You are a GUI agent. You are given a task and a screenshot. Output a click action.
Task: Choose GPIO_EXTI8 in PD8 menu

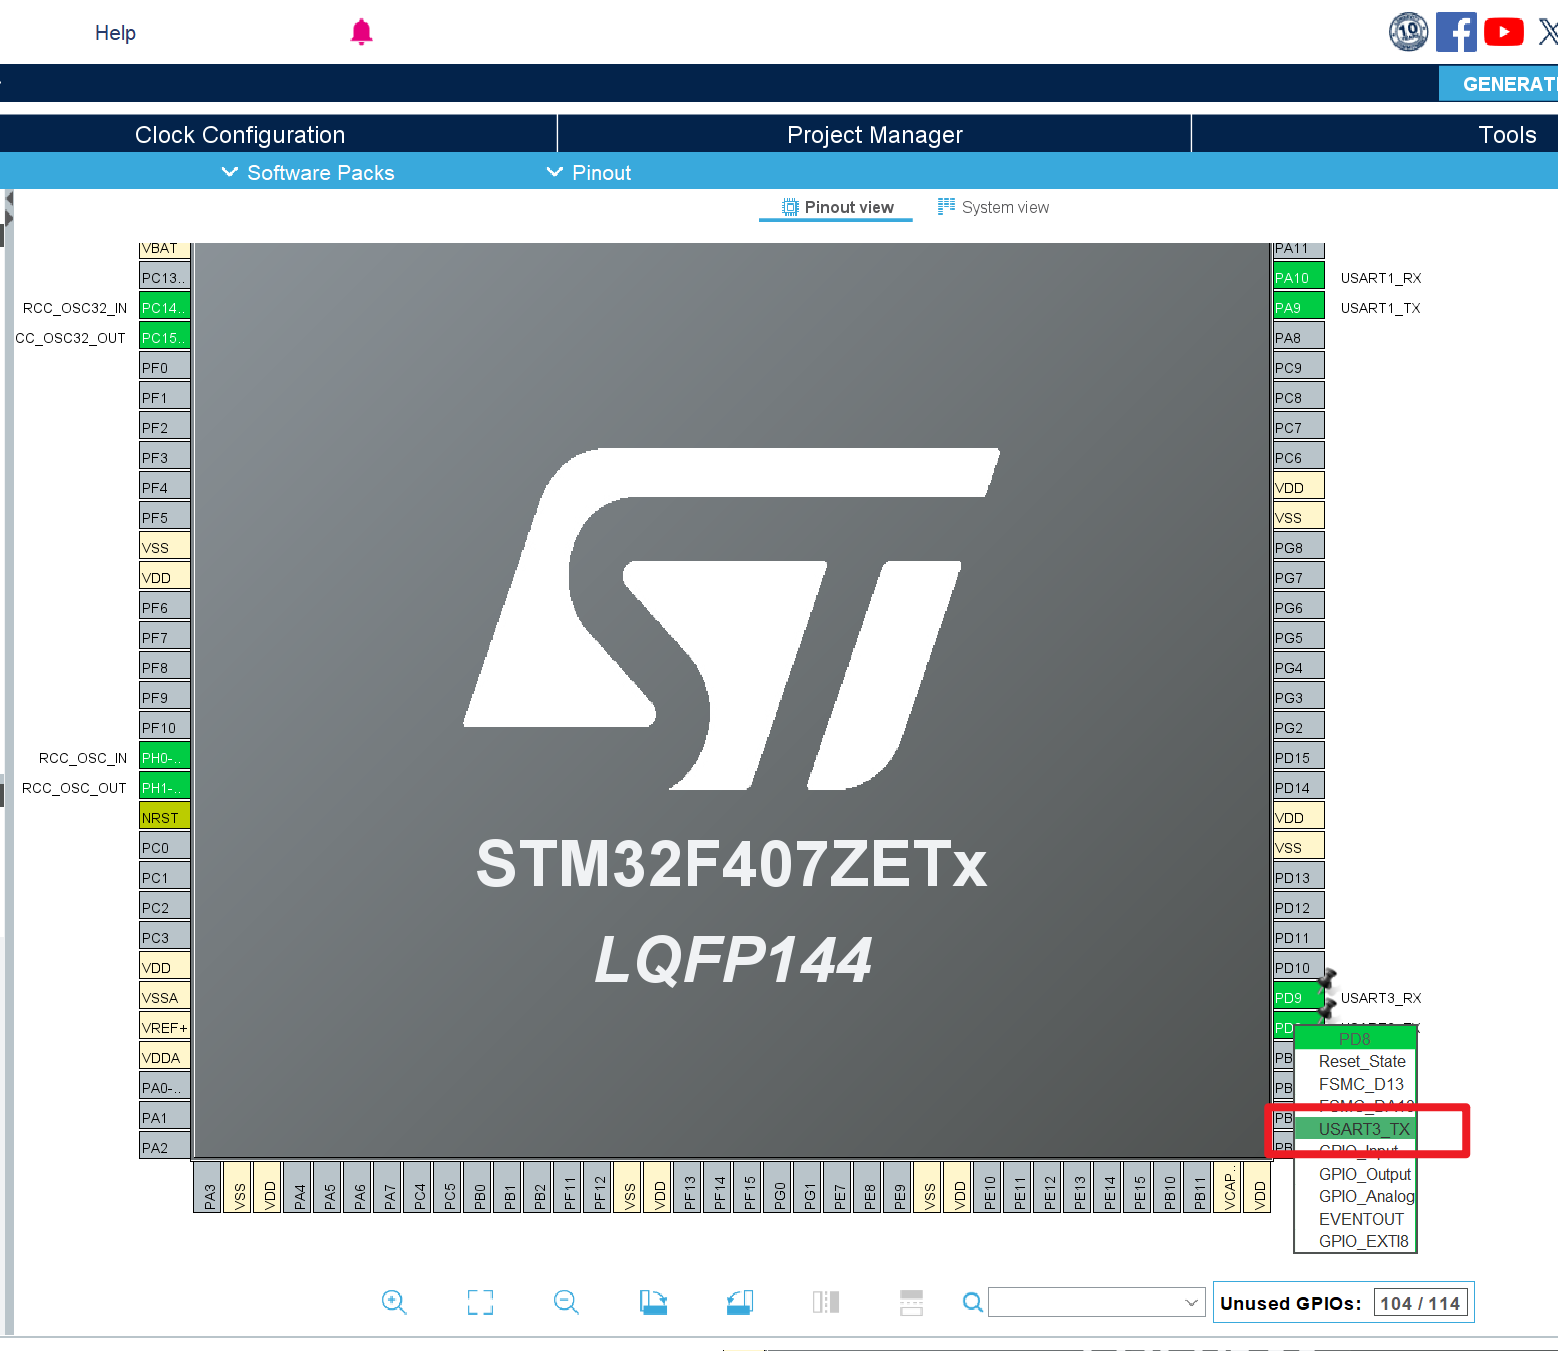point(1356,1241)
